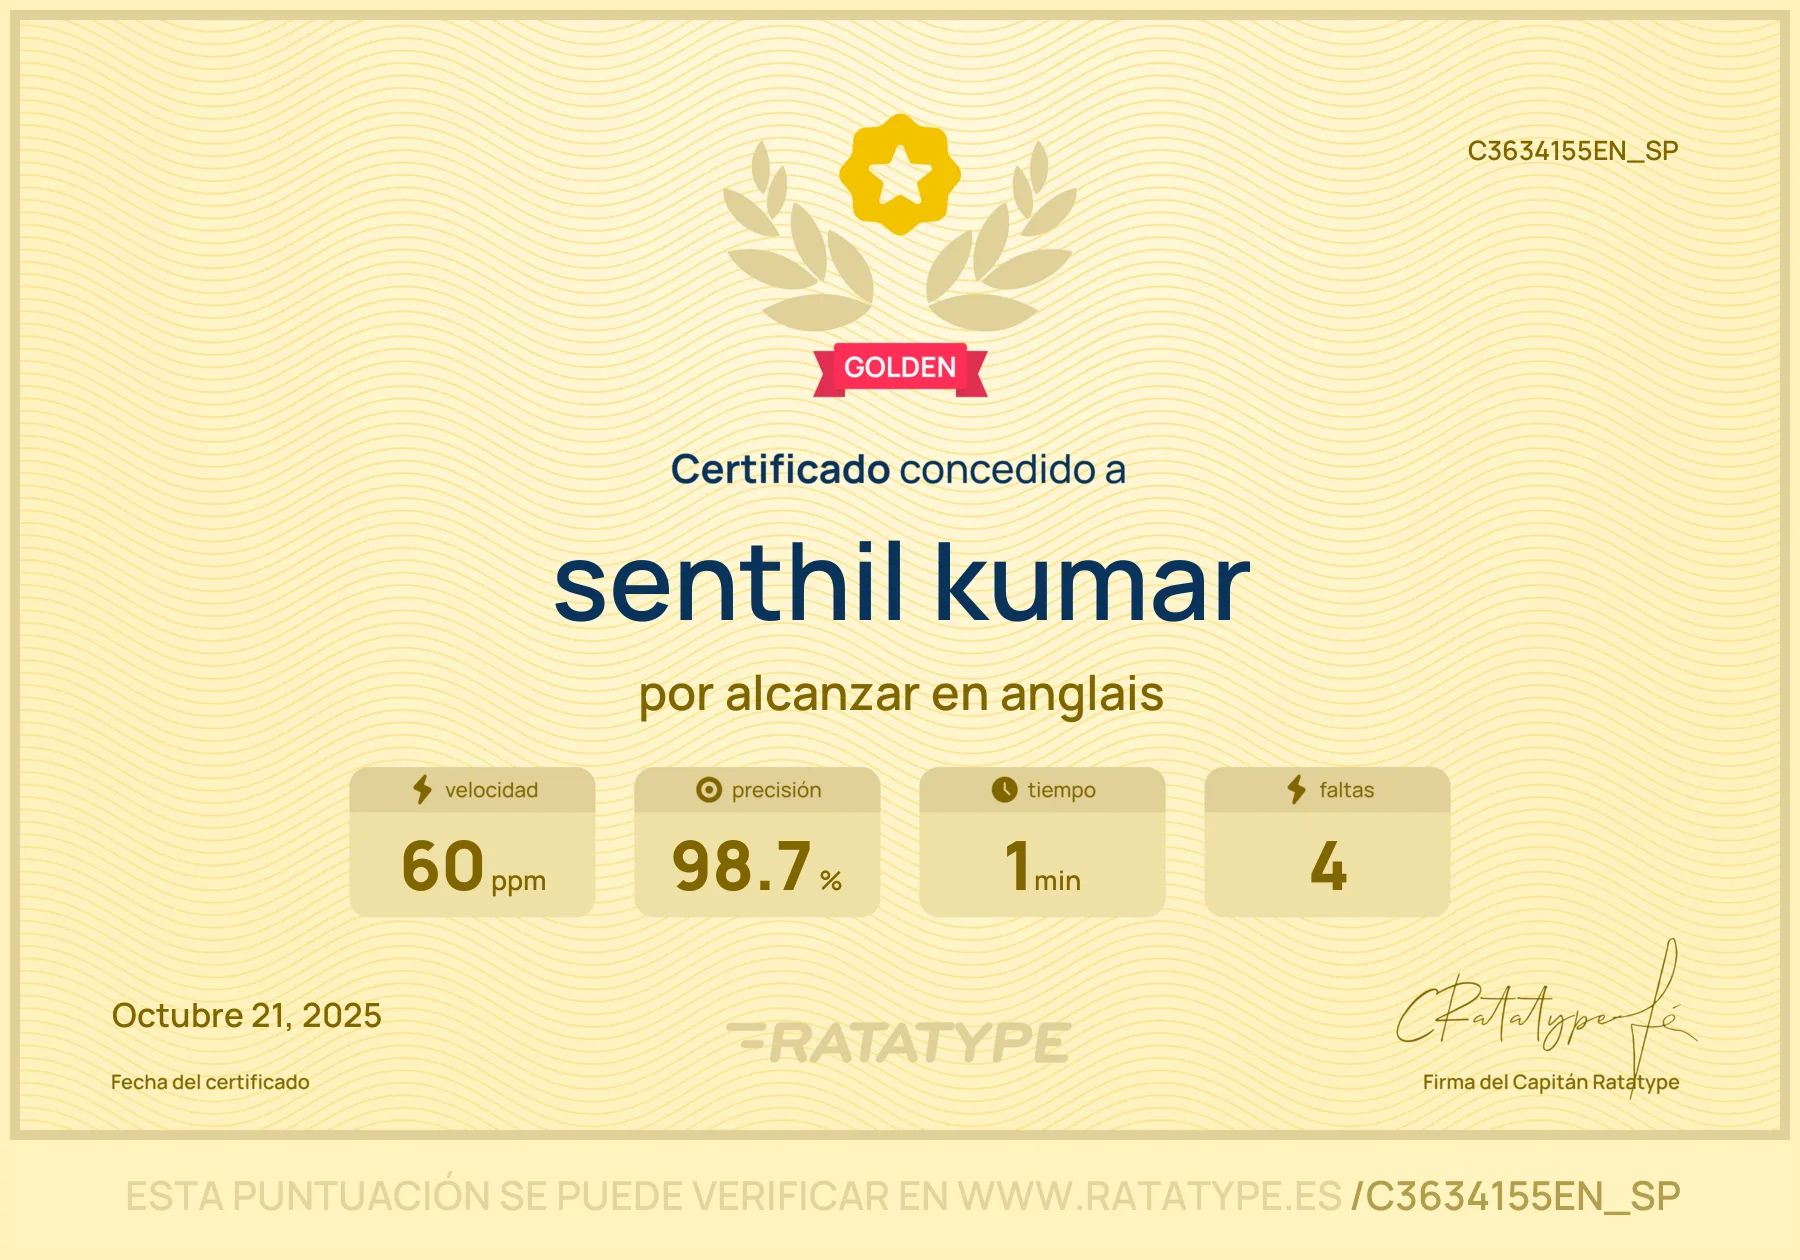
Task: Click the 'velocidad' label
Action: coord(491,790)
